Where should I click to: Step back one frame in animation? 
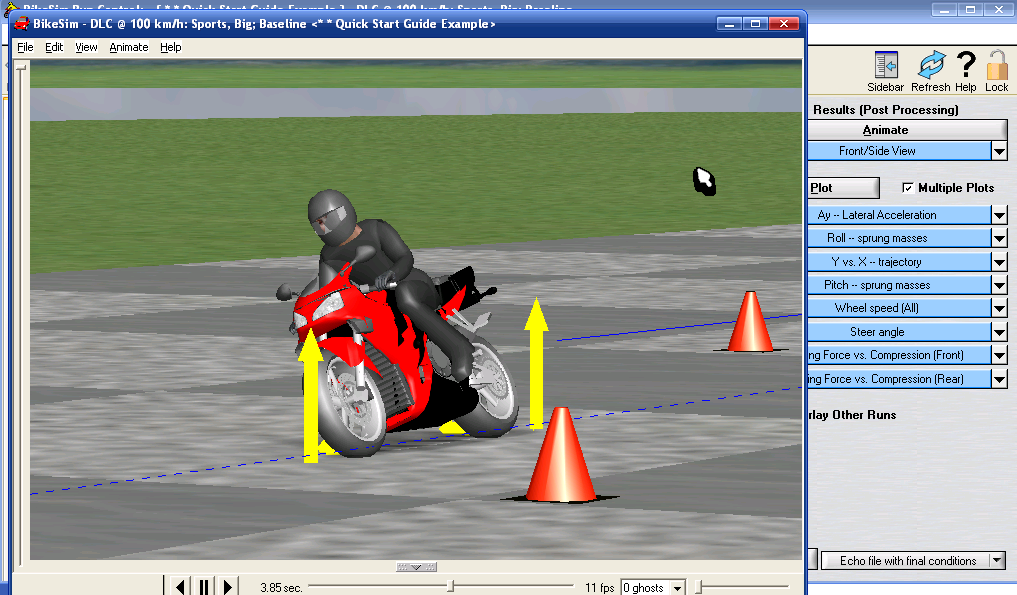[x=180, y=587]
